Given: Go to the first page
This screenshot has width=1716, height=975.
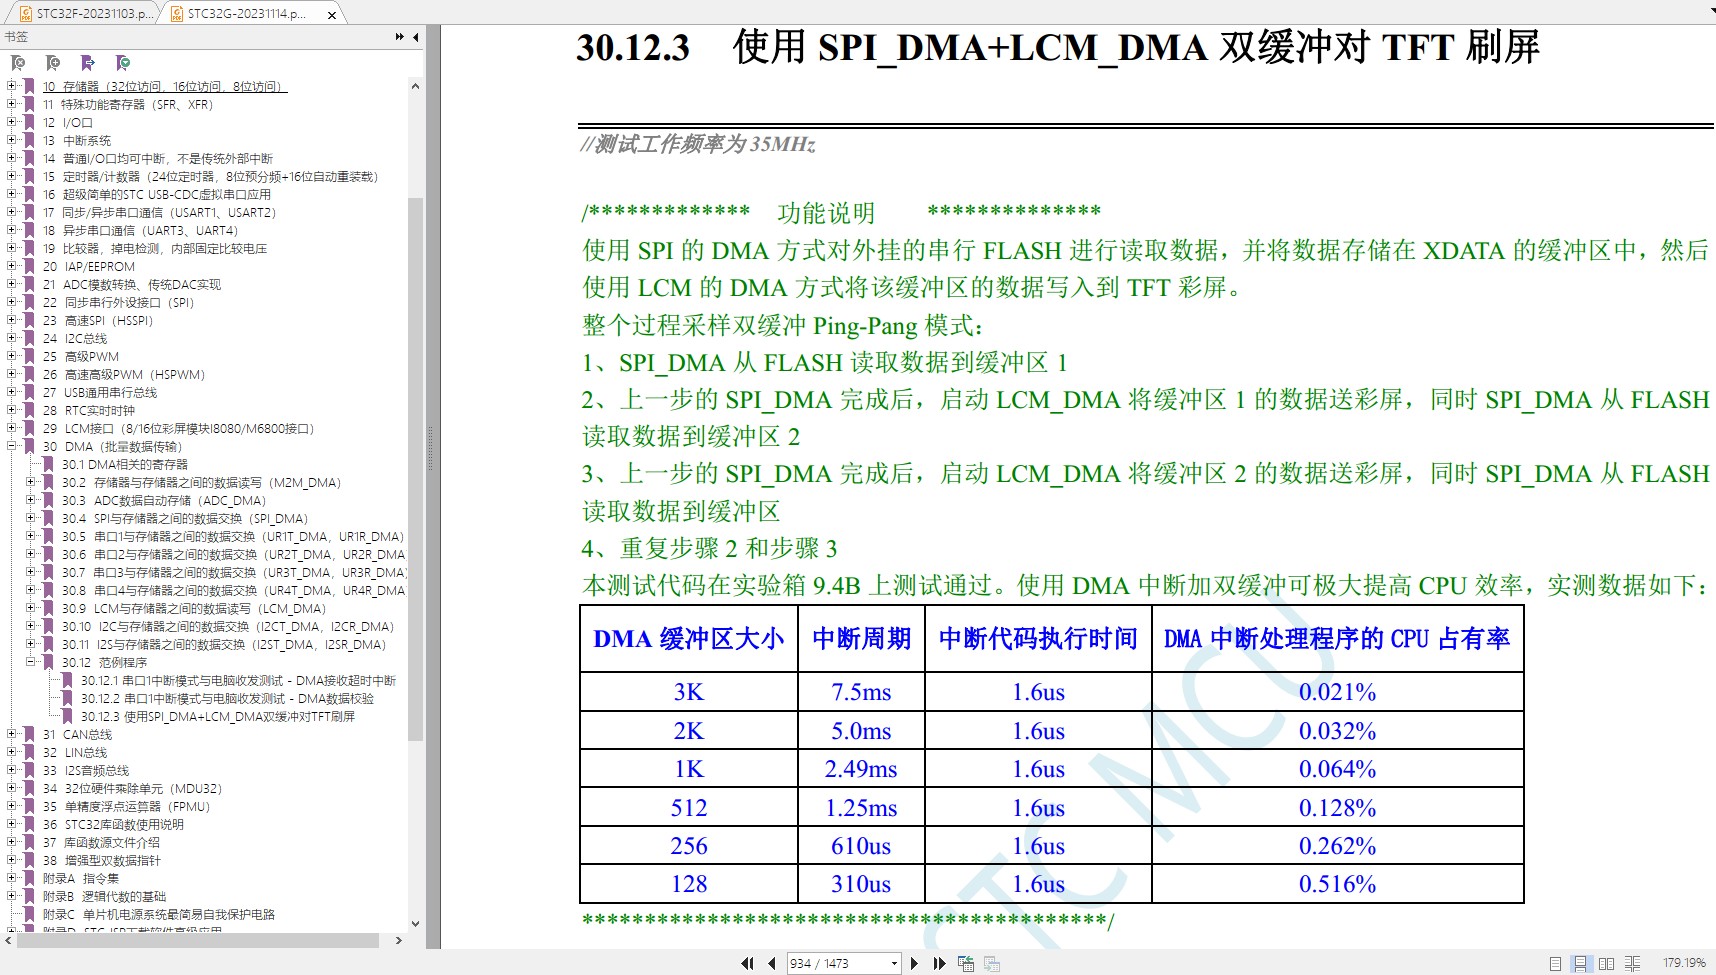Looking at the screenshot, I should (747, 963).
